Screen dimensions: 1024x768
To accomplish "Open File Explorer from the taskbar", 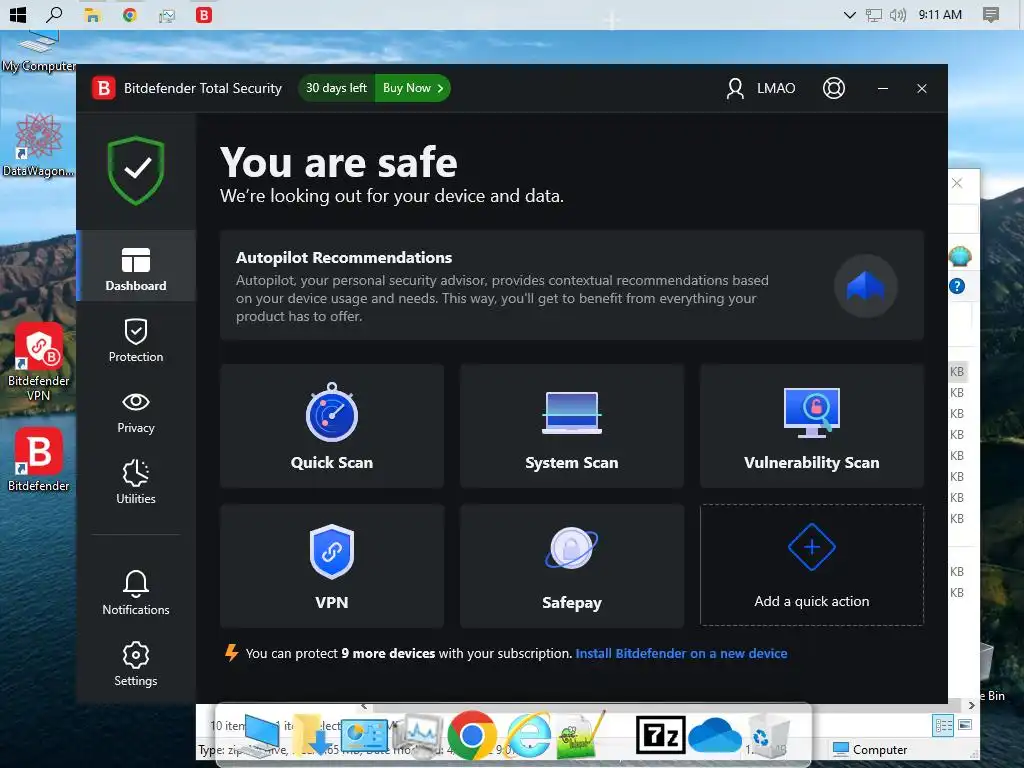I will pyautogui.click(x=92, y=15).
